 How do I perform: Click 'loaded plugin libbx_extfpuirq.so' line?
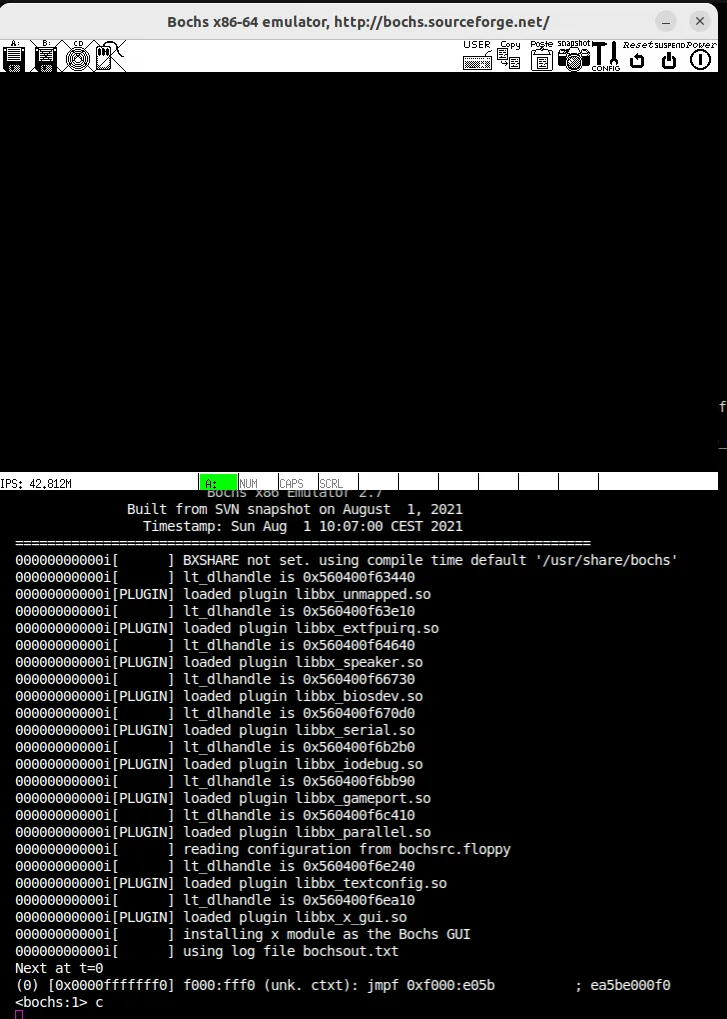pyautogui.click(x=227, y=628)
